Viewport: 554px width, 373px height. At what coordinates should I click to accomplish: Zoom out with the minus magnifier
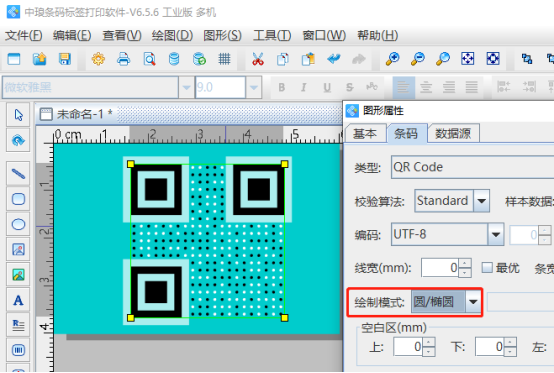tap(418, 59)
